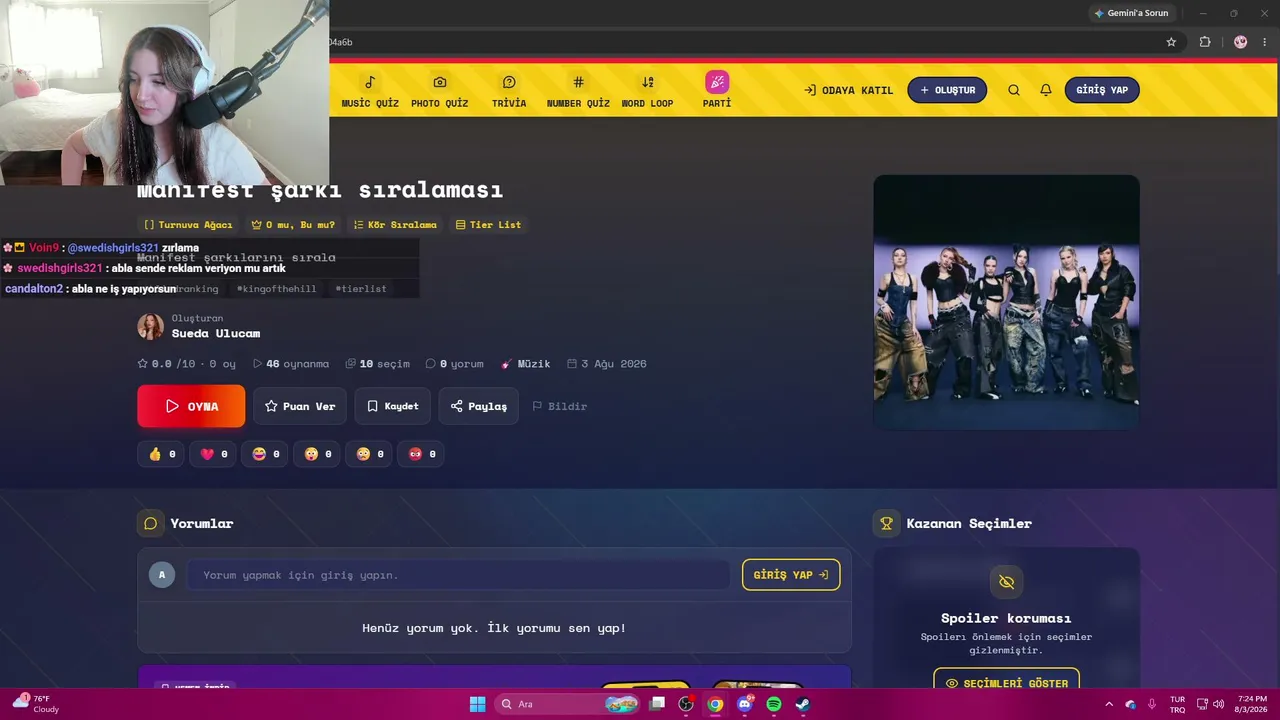This screenshot has height=720, width=1280.
Task: Click the Kazanan Seçimler trophy icon
Action: point(886,524)
